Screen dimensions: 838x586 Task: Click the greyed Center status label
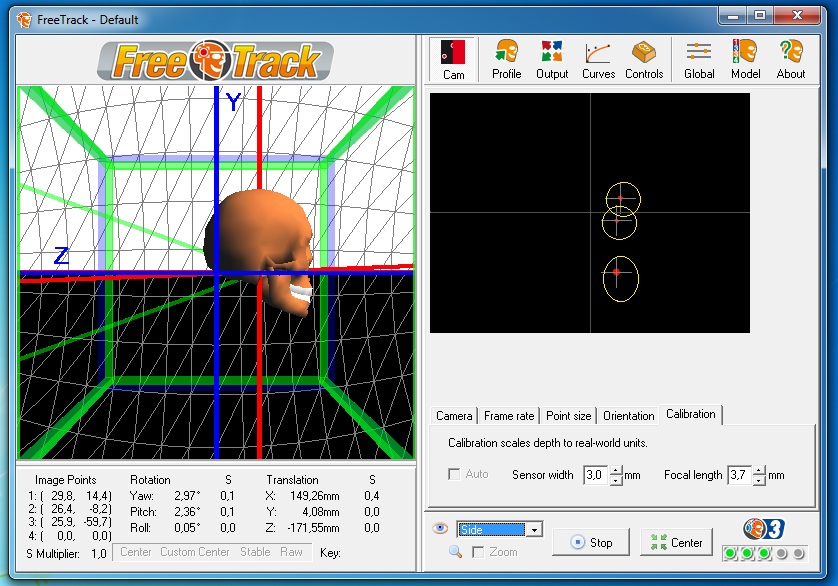136,552
